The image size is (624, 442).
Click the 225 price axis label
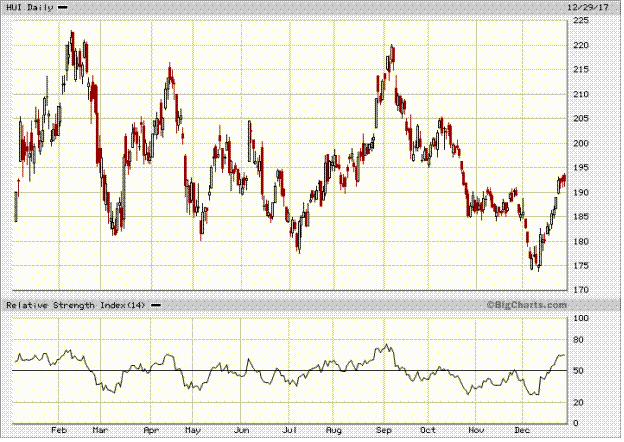(x=581, y=21)
